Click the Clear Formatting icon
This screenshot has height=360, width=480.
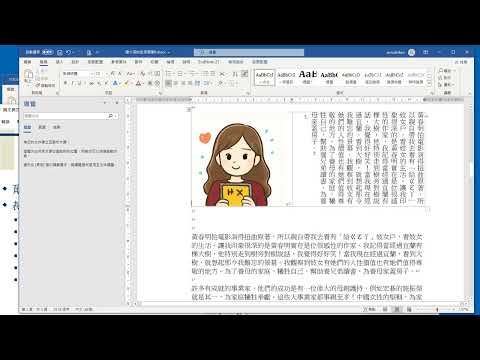[x=143, y=73]
